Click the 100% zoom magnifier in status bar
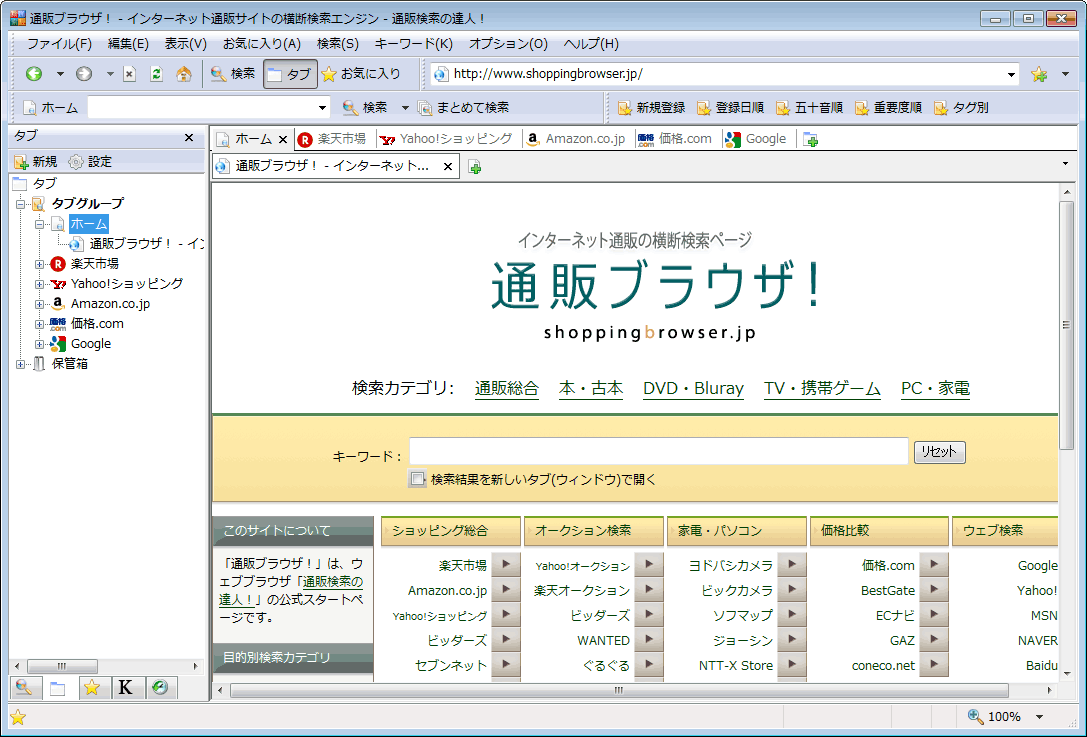1087x737 pixels. (976, 716)
